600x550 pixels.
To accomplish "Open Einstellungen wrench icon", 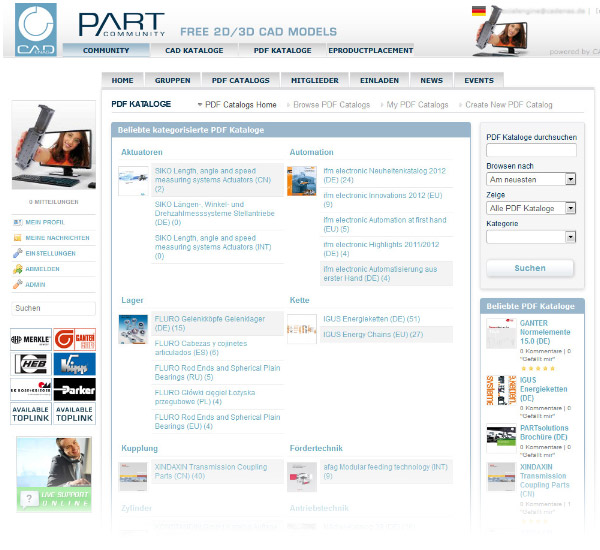I will tap(18, 253).
